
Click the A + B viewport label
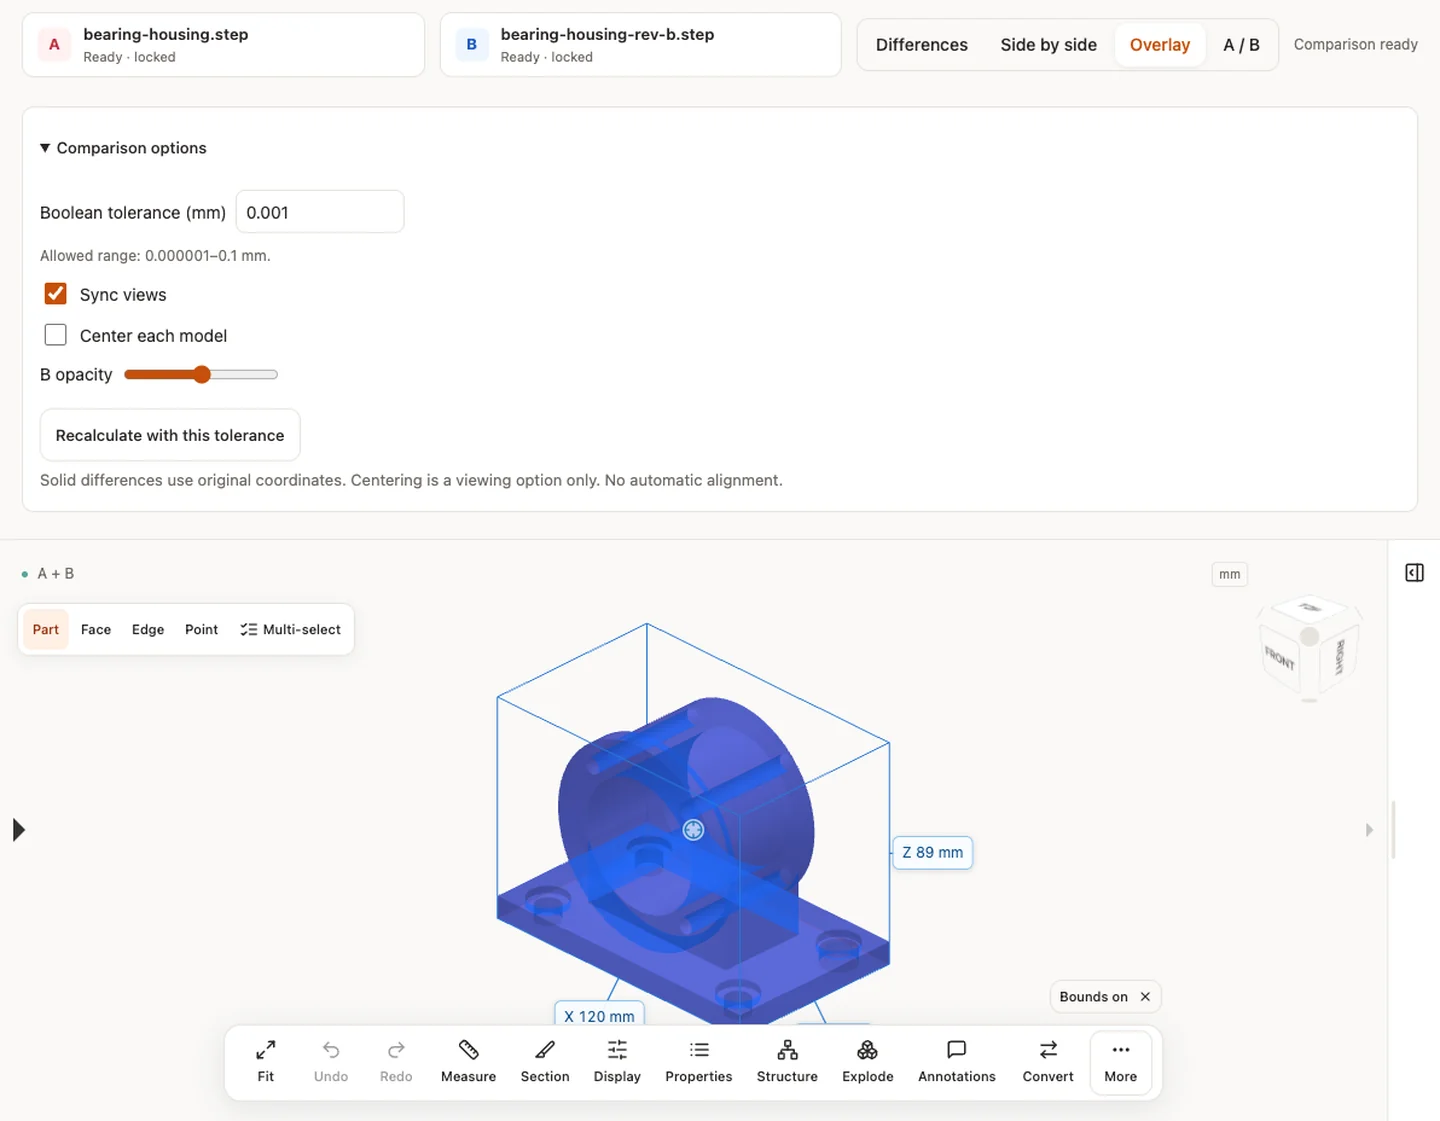click(56, 574)
